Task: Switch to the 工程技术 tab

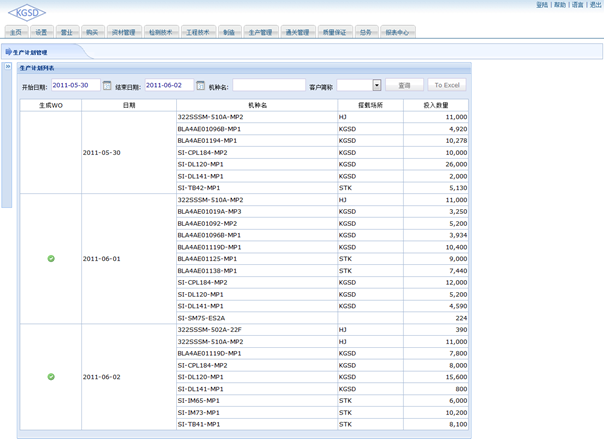Action: point(198,32)
